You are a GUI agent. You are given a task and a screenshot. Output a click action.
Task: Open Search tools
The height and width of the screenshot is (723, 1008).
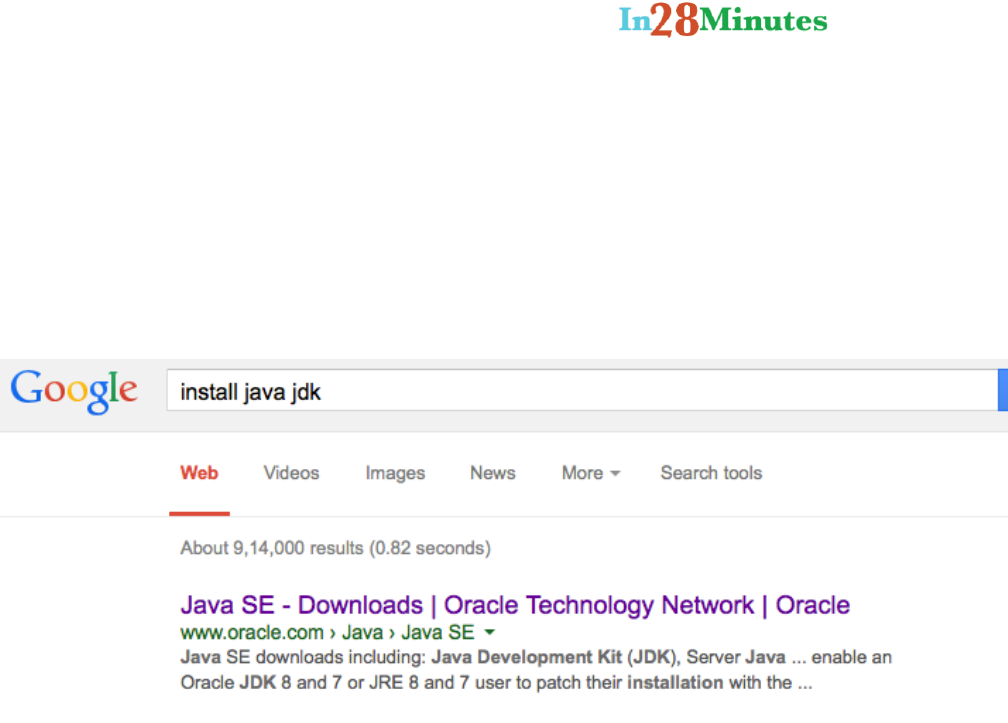click(x=711, y=473)
